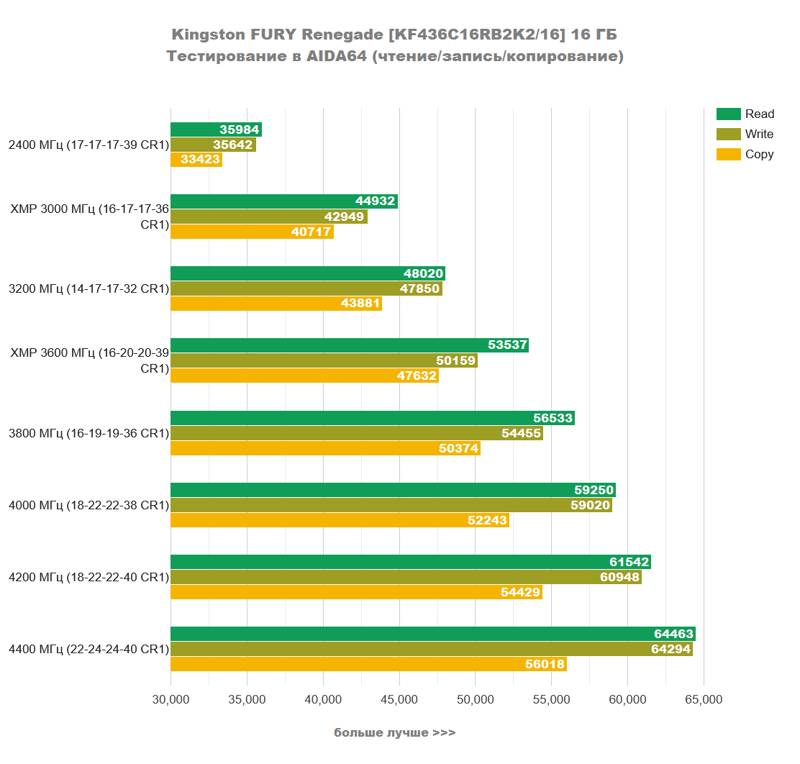This screenshot has height=764, width=800.
Task: Click the 2400 МГц category label
Action: (x=88, y=145)
